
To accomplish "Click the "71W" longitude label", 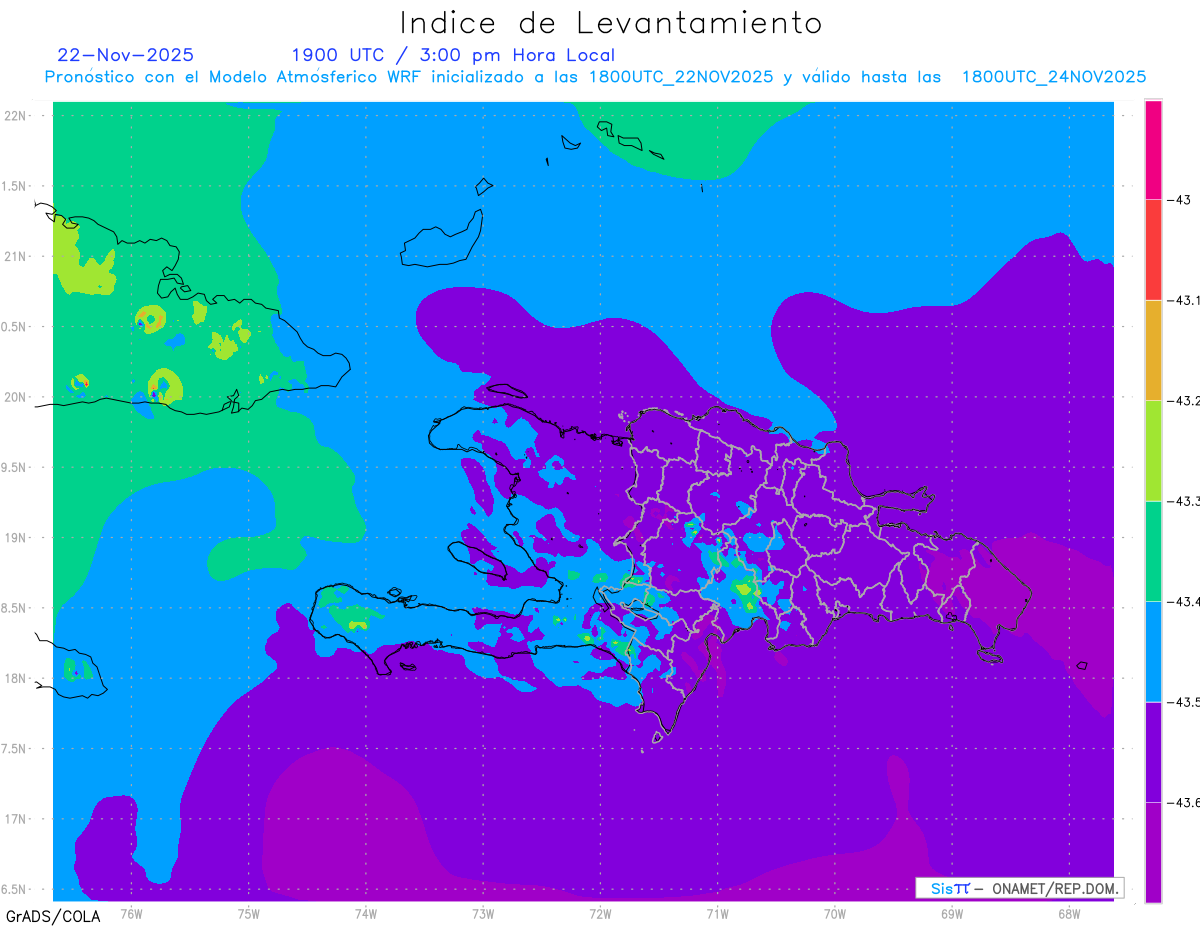I will pyautogui.click(x=717, y=913).
